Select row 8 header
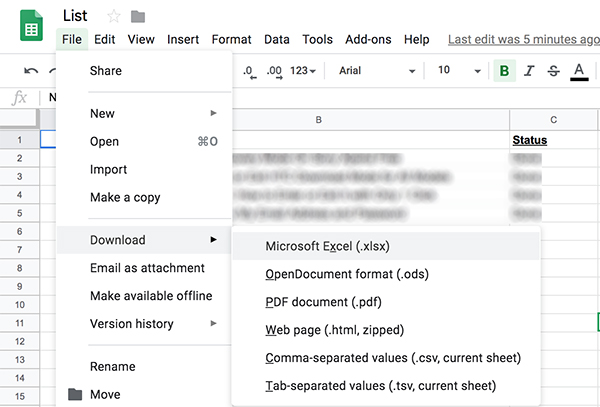Viewport: 600px width, 407px height. (20, 268)
